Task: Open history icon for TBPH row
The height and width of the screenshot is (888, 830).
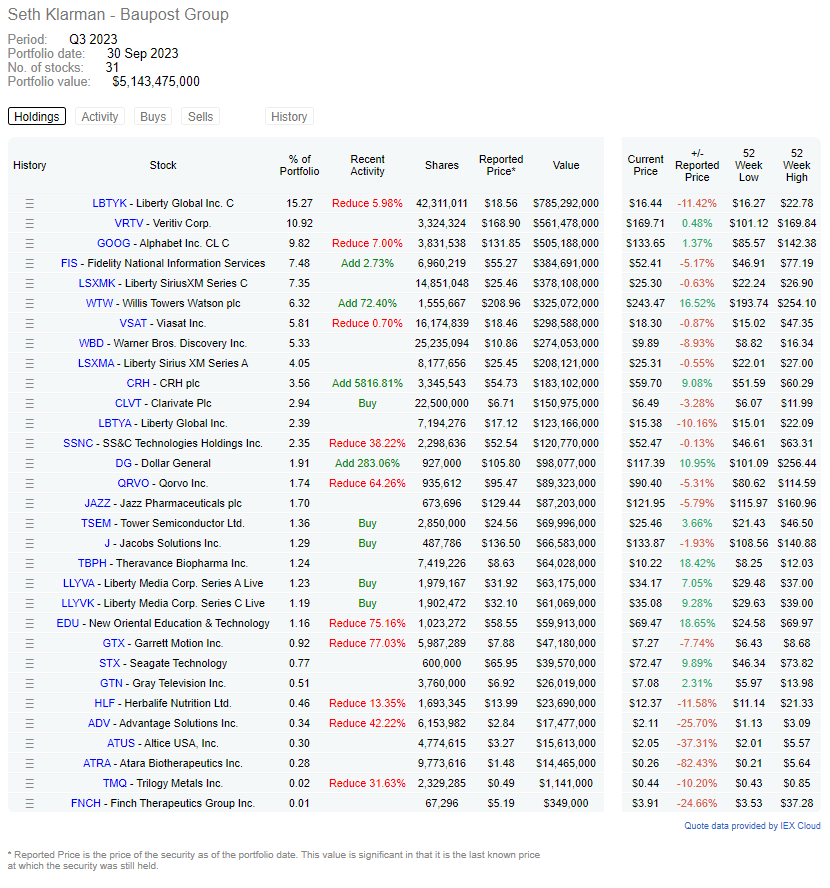Action: coord(29,563)
